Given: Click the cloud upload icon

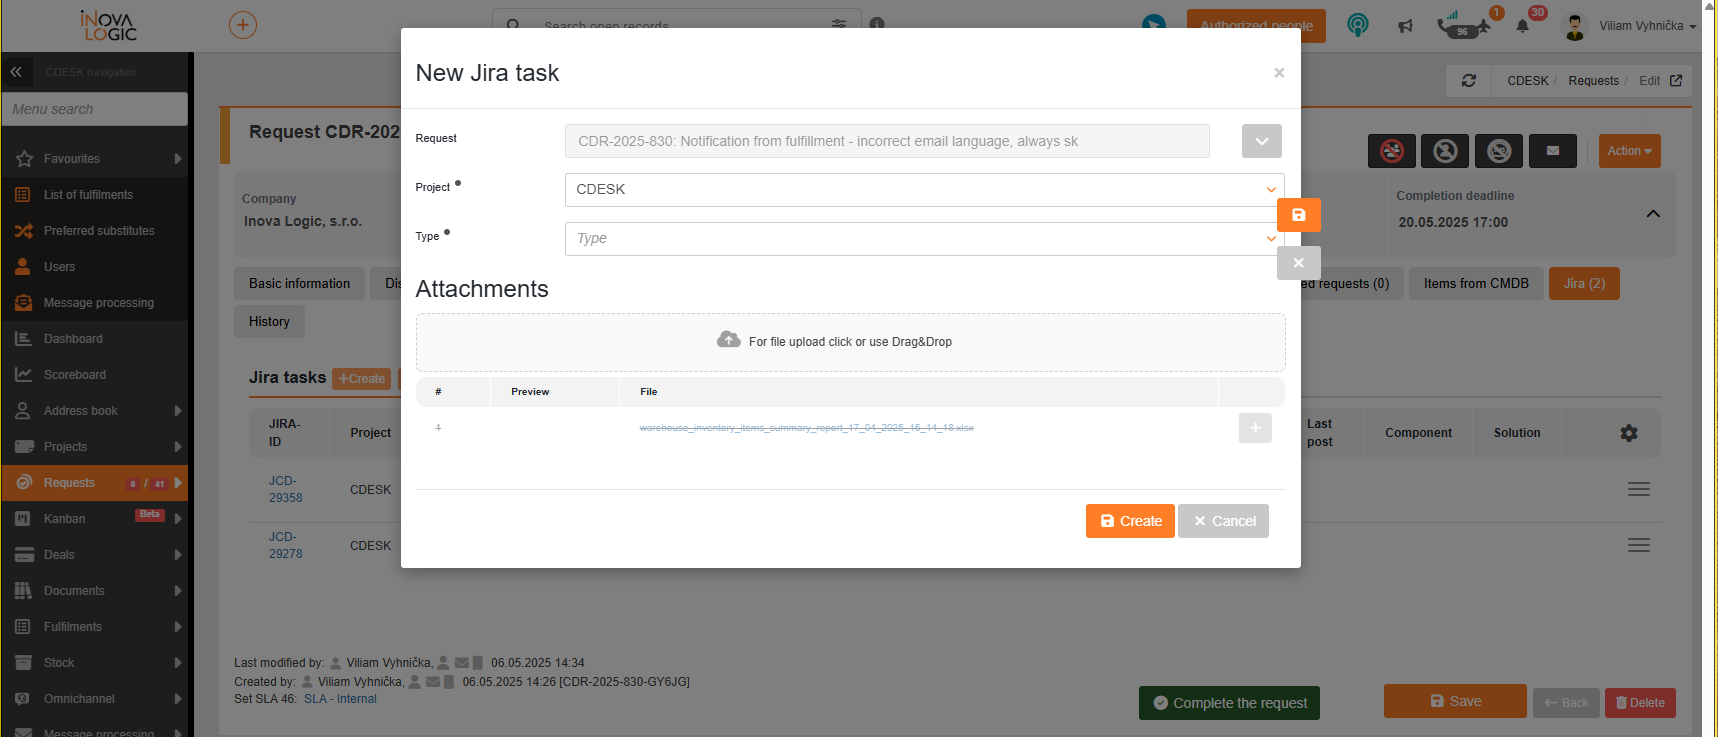Looking at the screenshot, I should (x=729, y=340).
